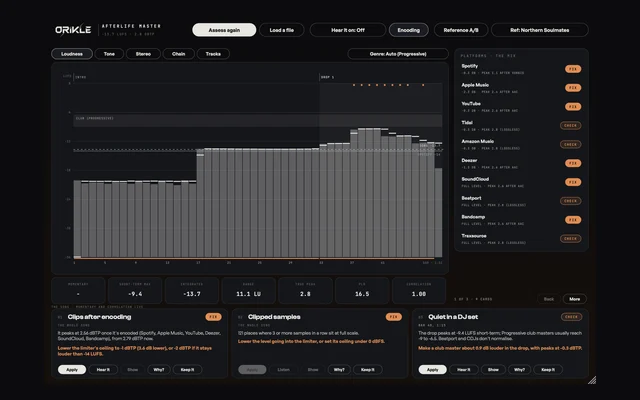Click Listen on the Clipped samples card
The image size is (640, 400).
[x=284, y=369]
